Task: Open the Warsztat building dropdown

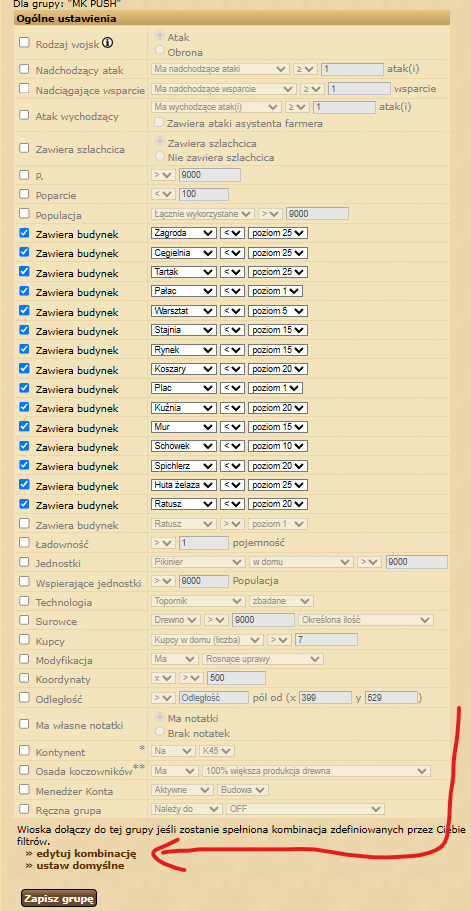Action: tap(183, 311)
